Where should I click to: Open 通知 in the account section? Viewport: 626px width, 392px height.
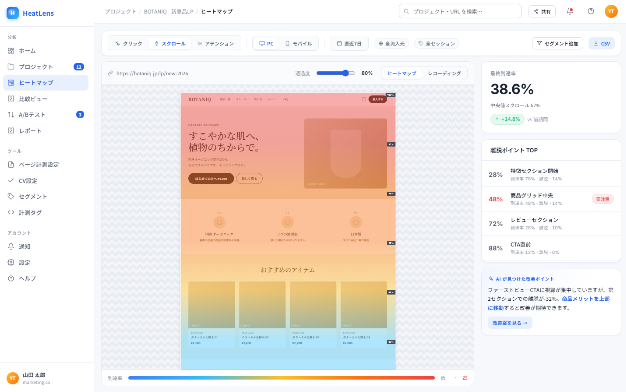click(46, 246)
